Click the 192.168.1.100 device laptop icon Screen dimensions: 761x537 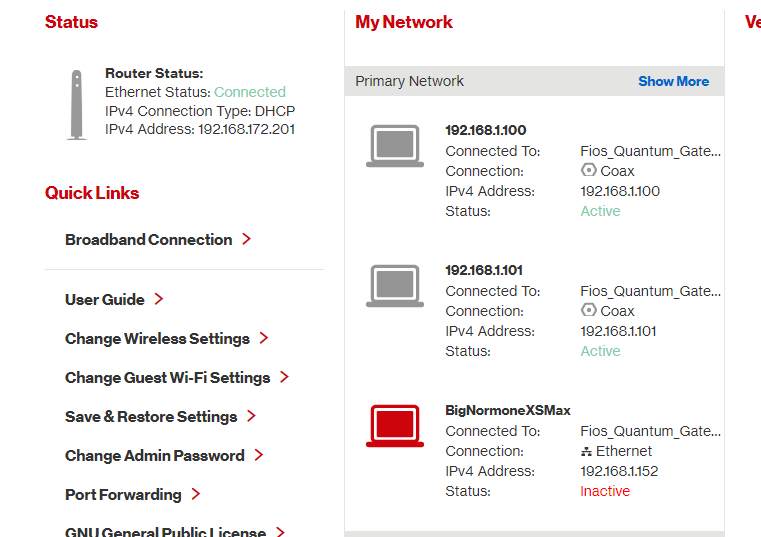395,146
